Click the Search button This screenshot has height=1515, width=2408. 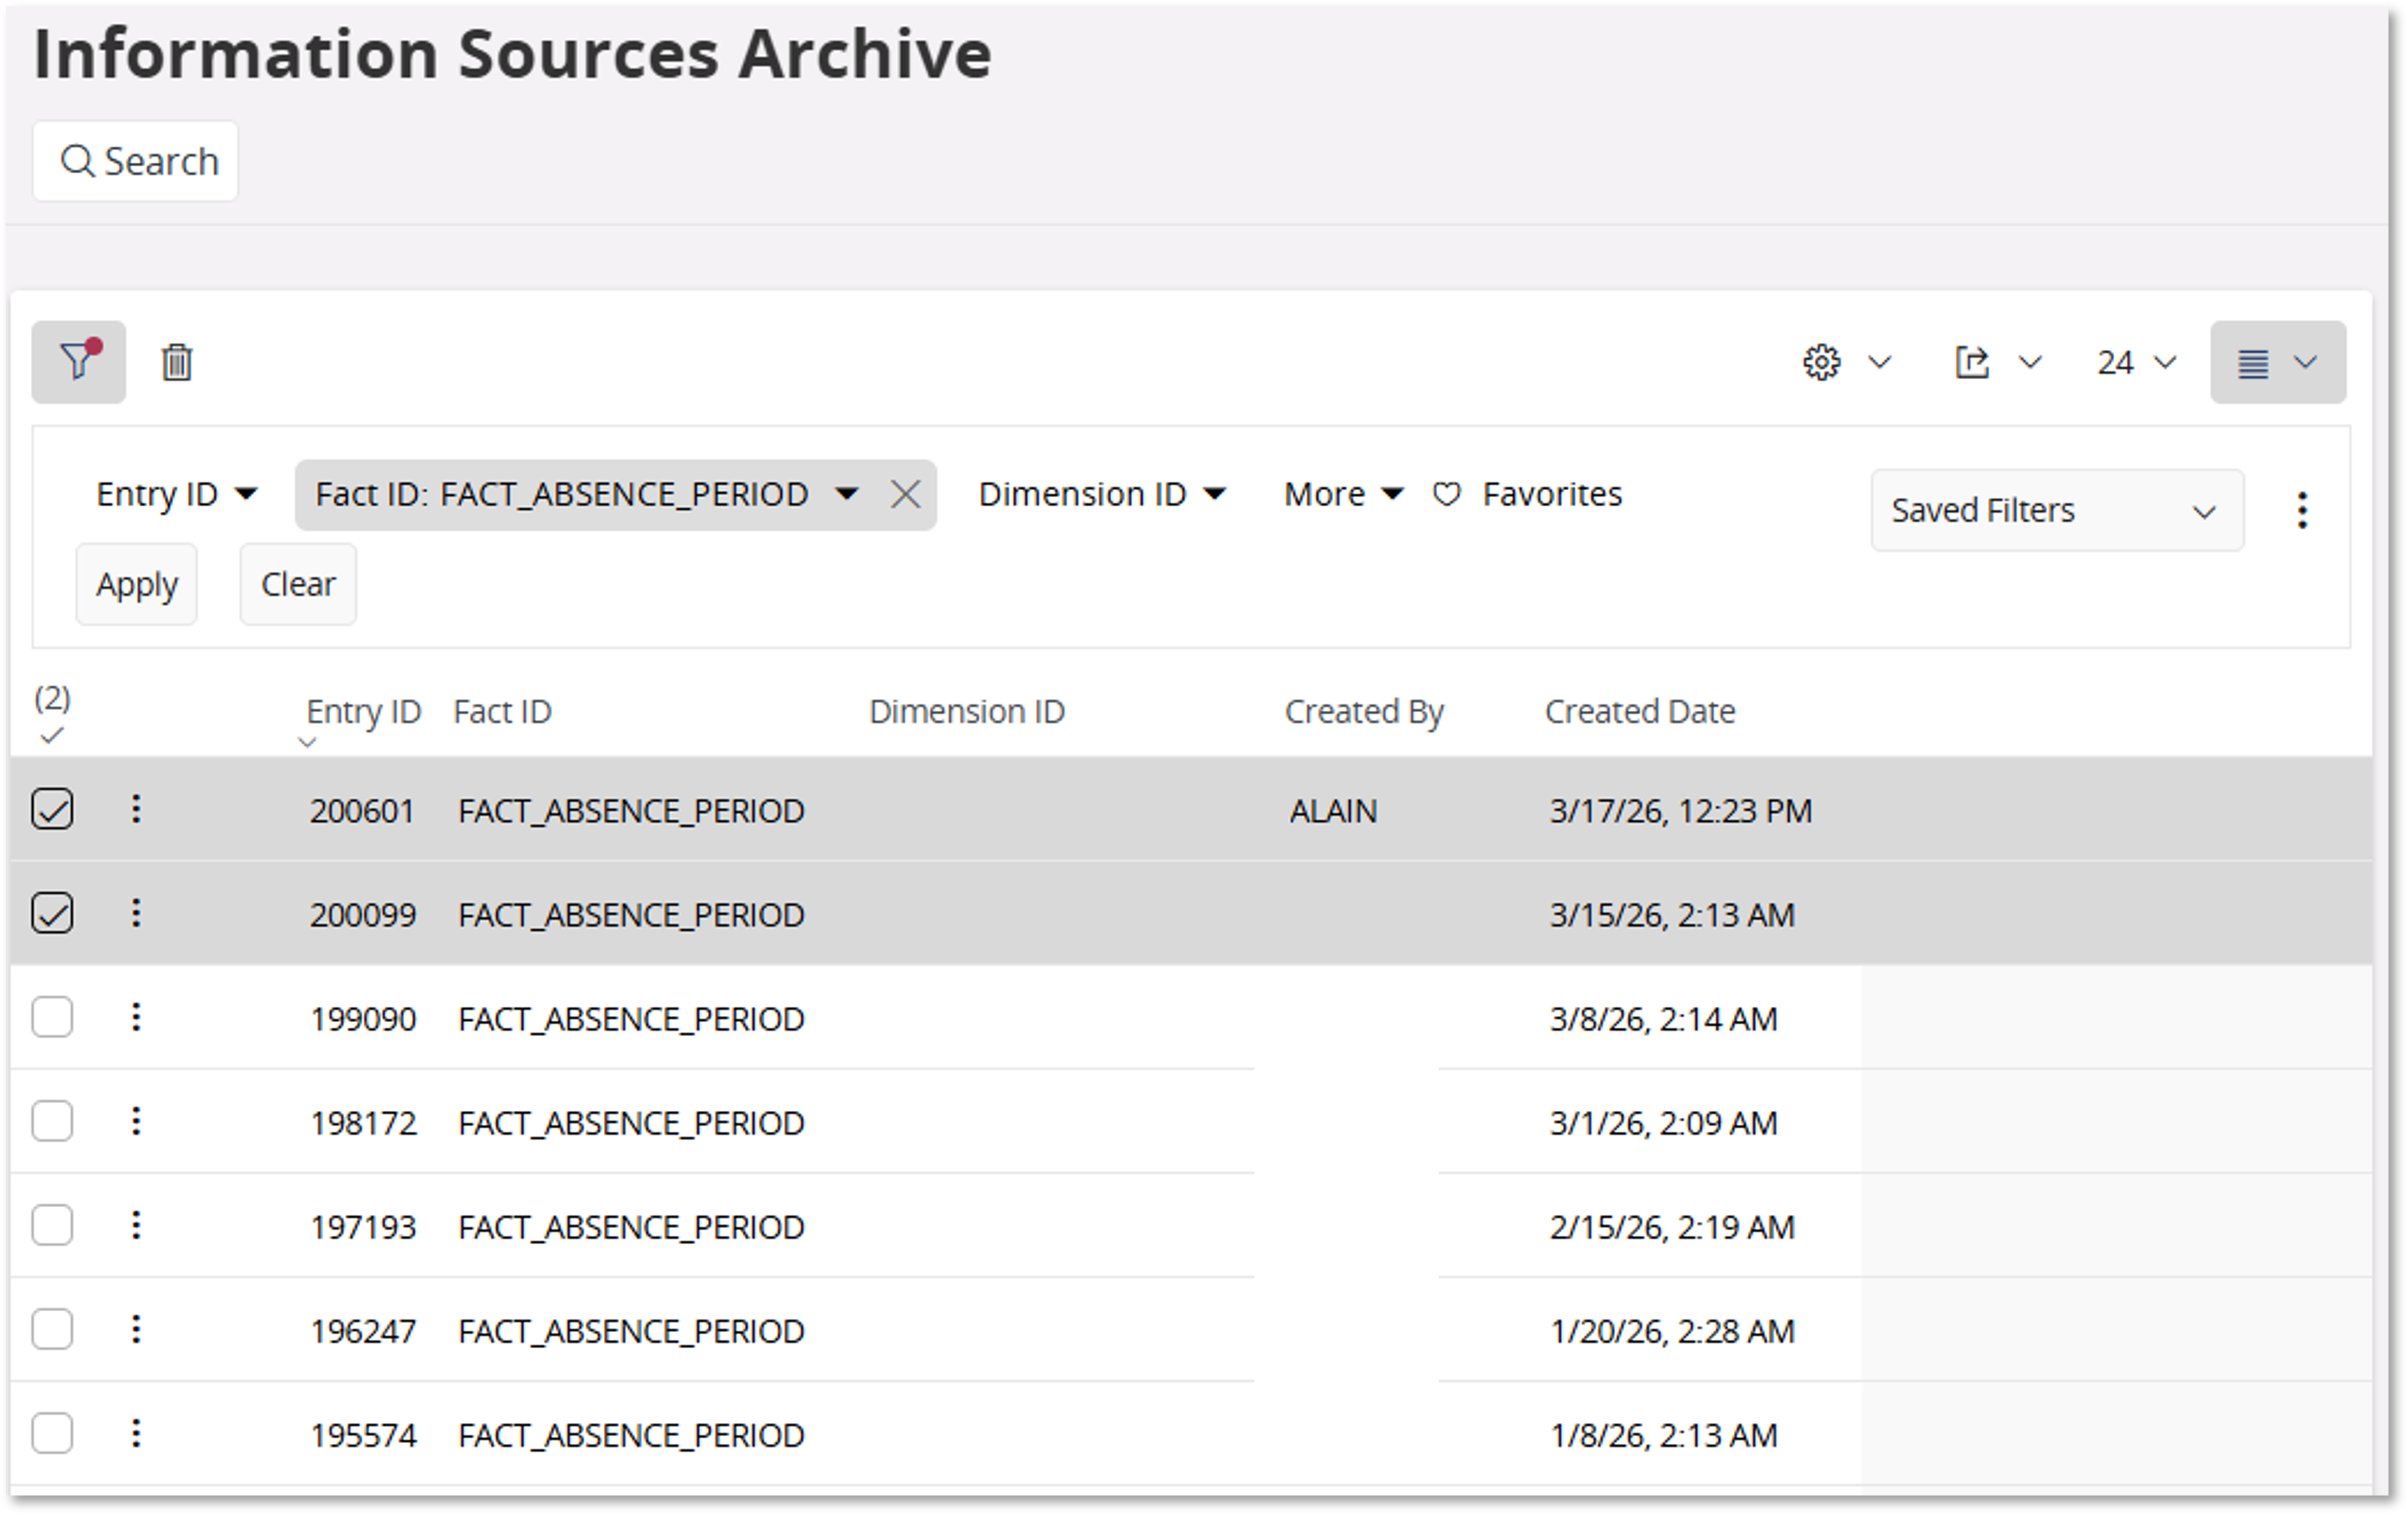[x=136, y=161]
